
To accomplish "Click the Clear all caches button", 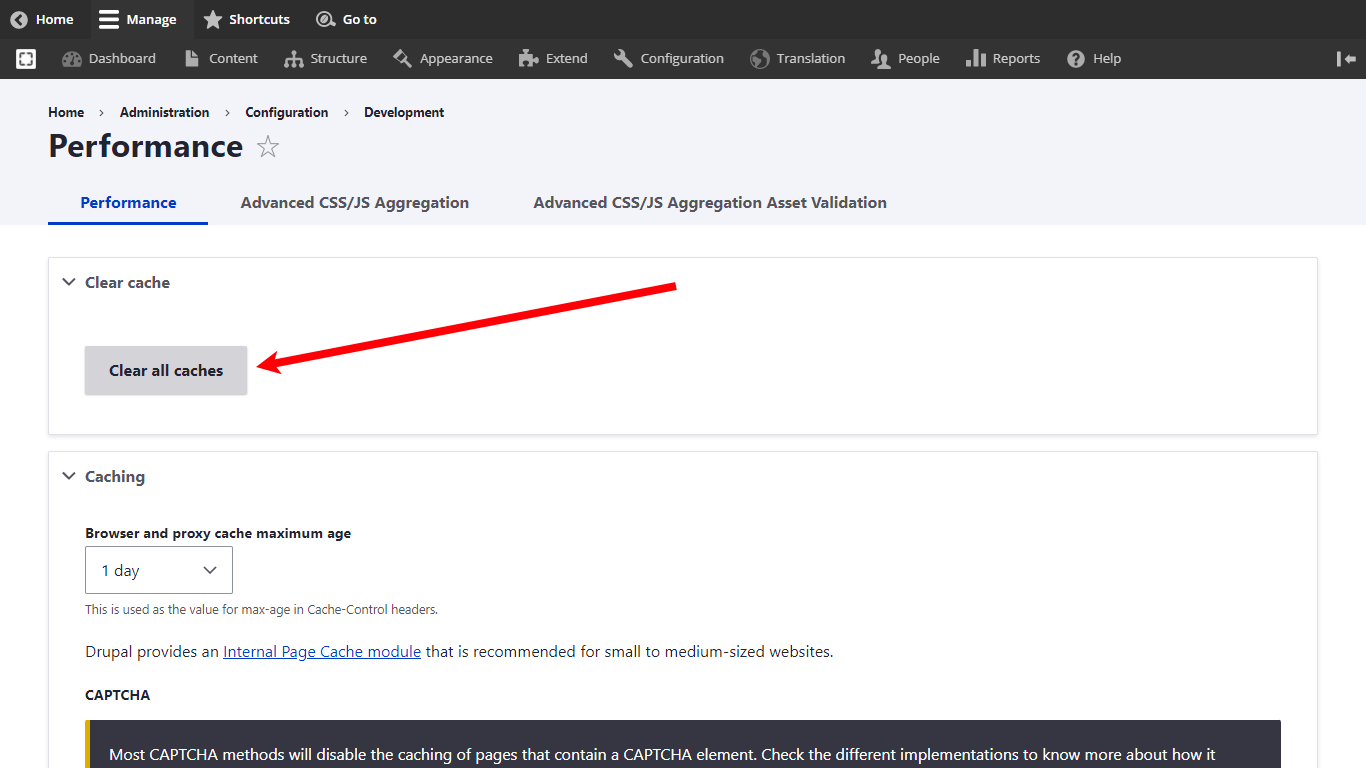I will 166,370.
